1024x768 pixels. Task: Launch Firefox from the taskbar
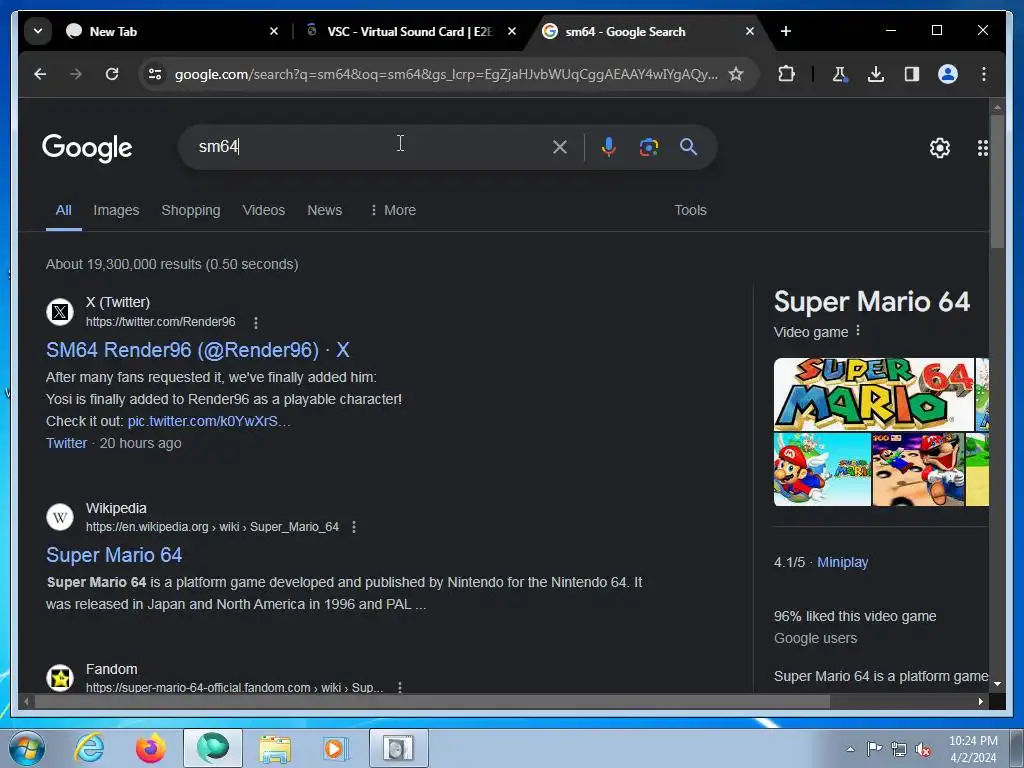(151, 748)
